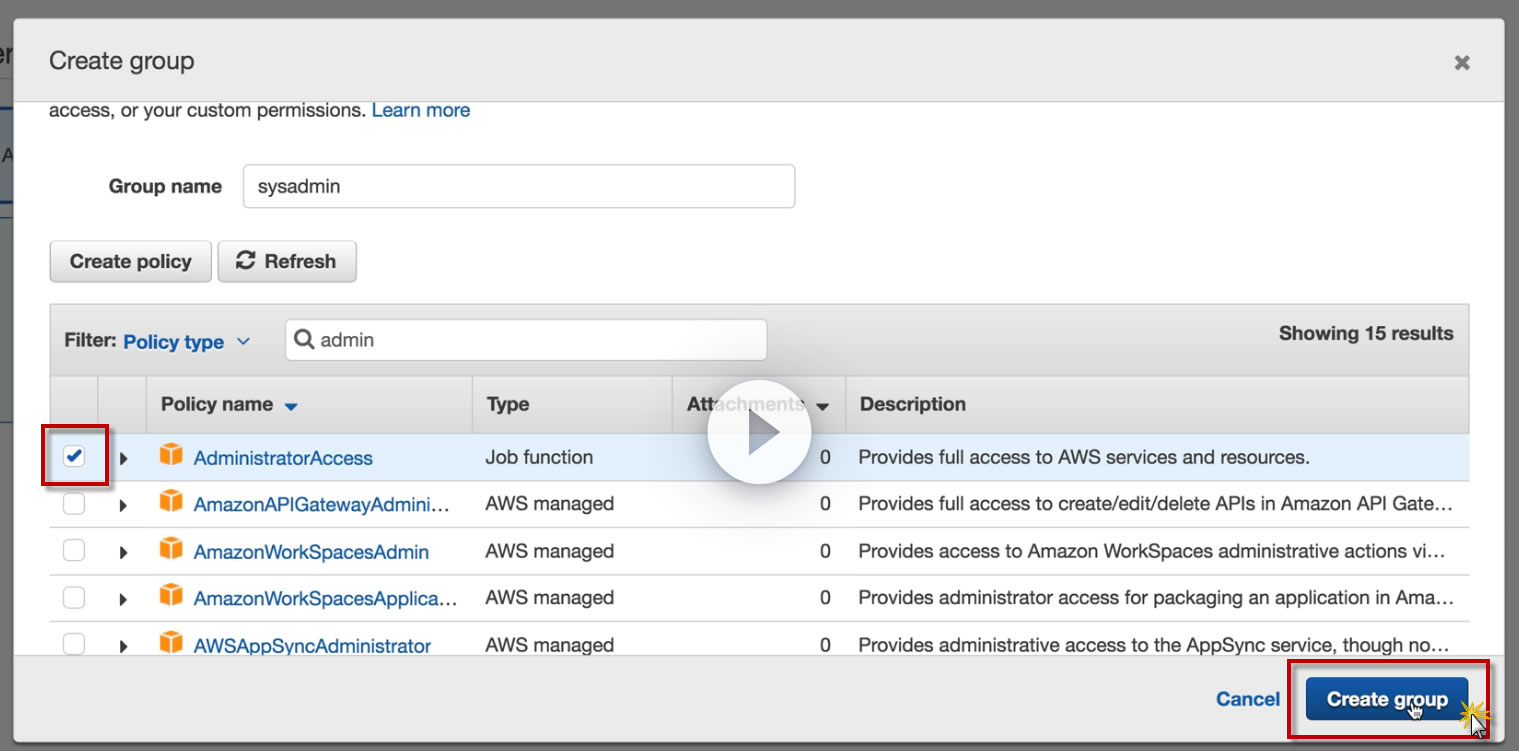Uncheck the AdministratorAccess policy checkbox
Image resolution: width=1519 pixels, height=751 pixels.
tap(74, 457)
